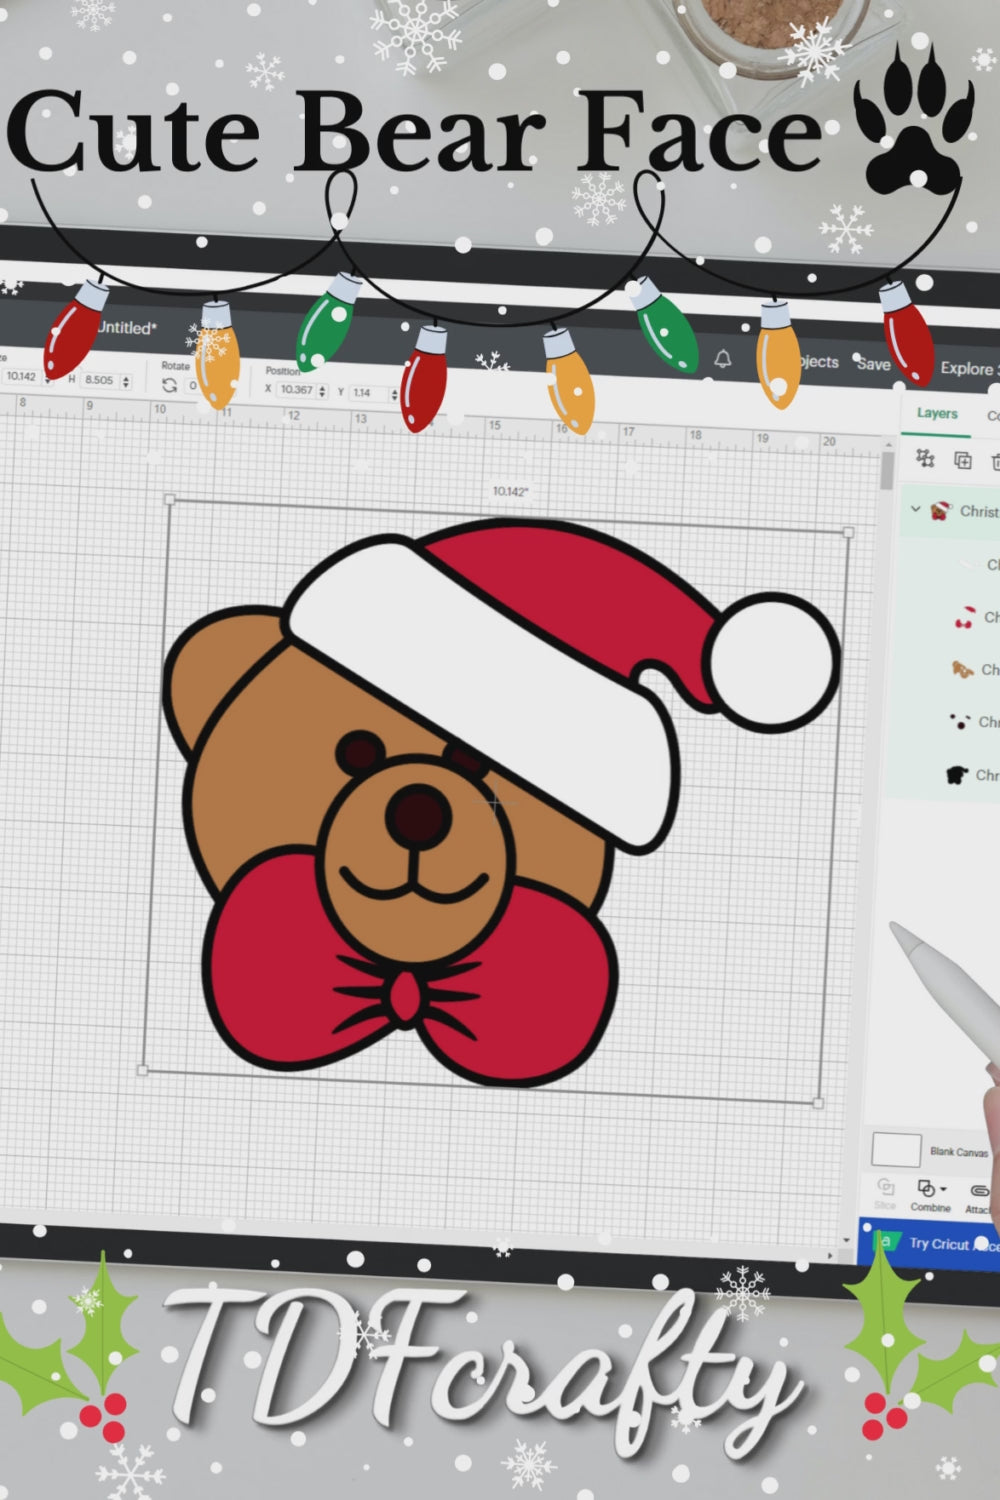
Task: Click the Blank Canvas color swatch
Action: 896,1150
